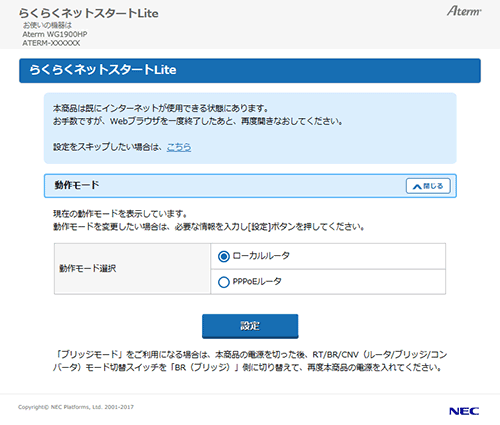The image size is (500, 425).
Task: Select the ローカルルータ radio button
Action: click(224, 256)
